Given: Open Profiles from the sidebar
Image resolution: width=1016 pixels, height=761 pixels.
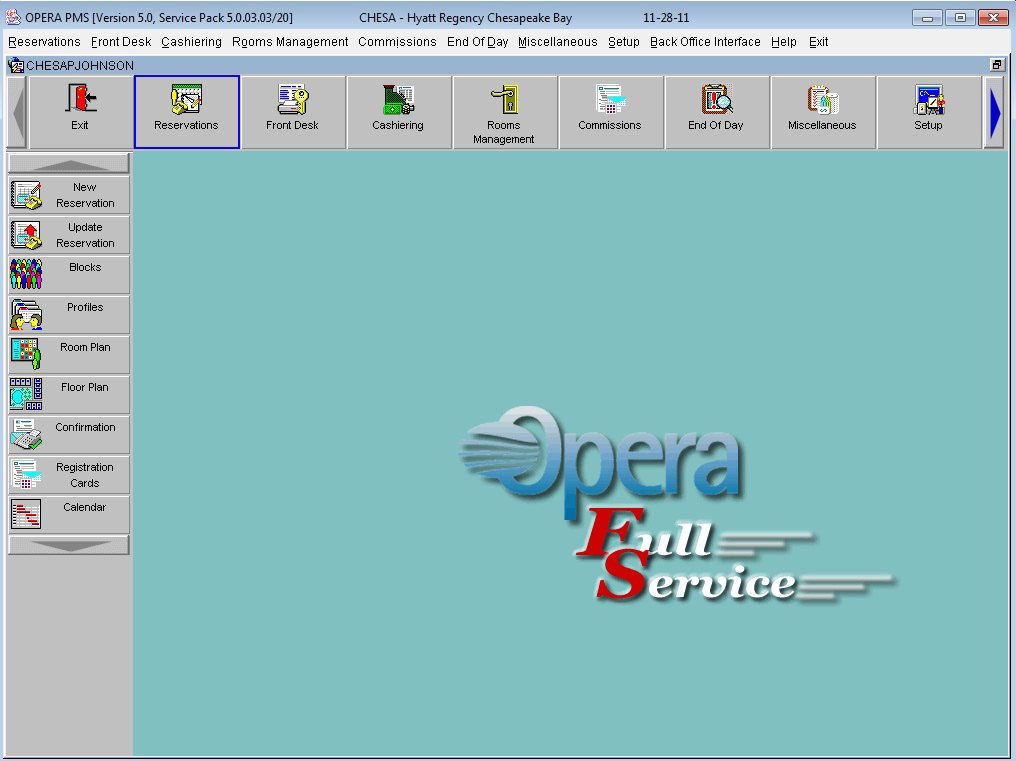Looking at the screenshot, I should tap(69, 315).
